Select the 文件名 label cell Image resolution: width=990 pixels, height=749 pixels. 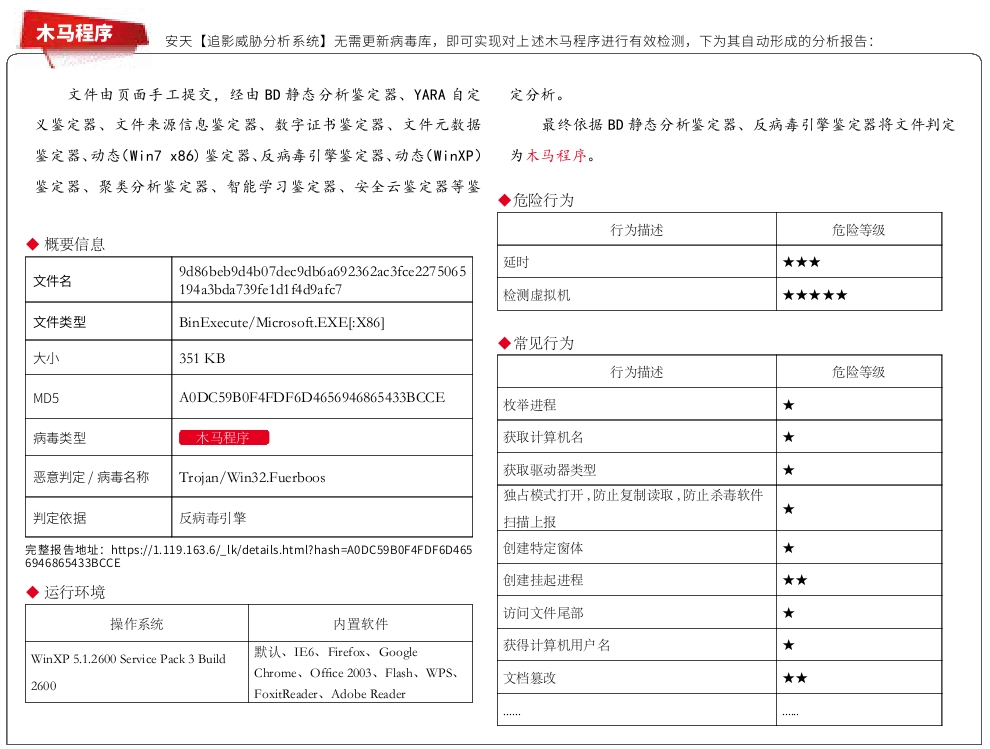pyautogui.click(x=98, y=280)
